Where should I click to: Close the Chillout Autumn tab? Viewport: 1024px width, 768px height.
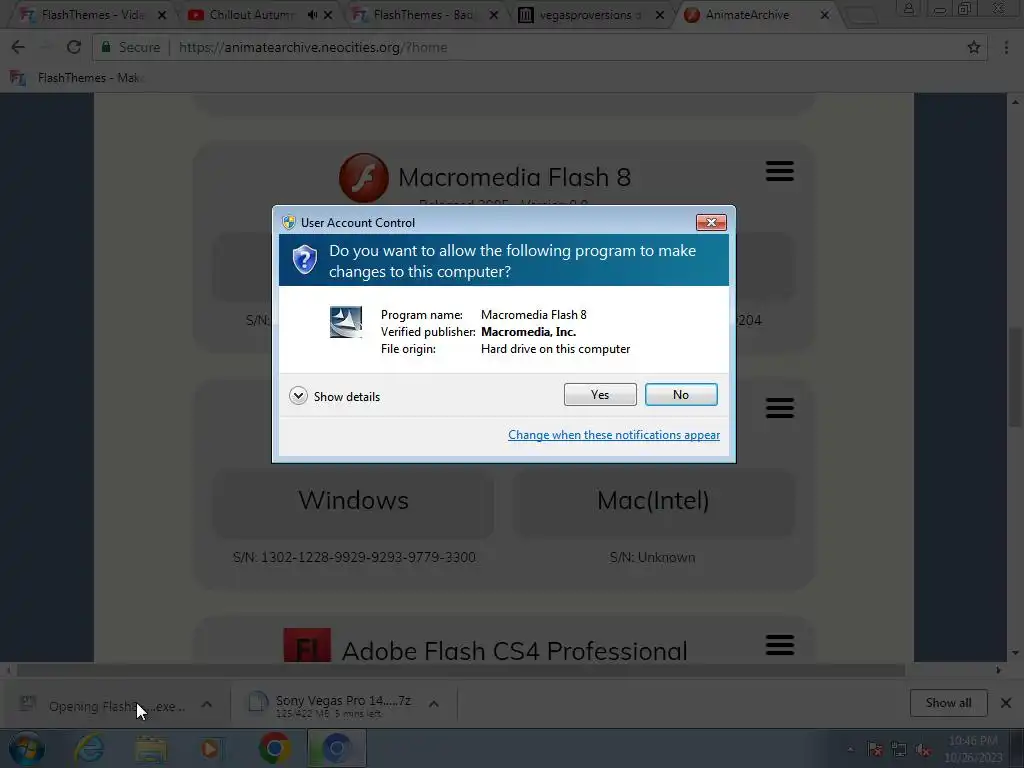click(328, 14)
